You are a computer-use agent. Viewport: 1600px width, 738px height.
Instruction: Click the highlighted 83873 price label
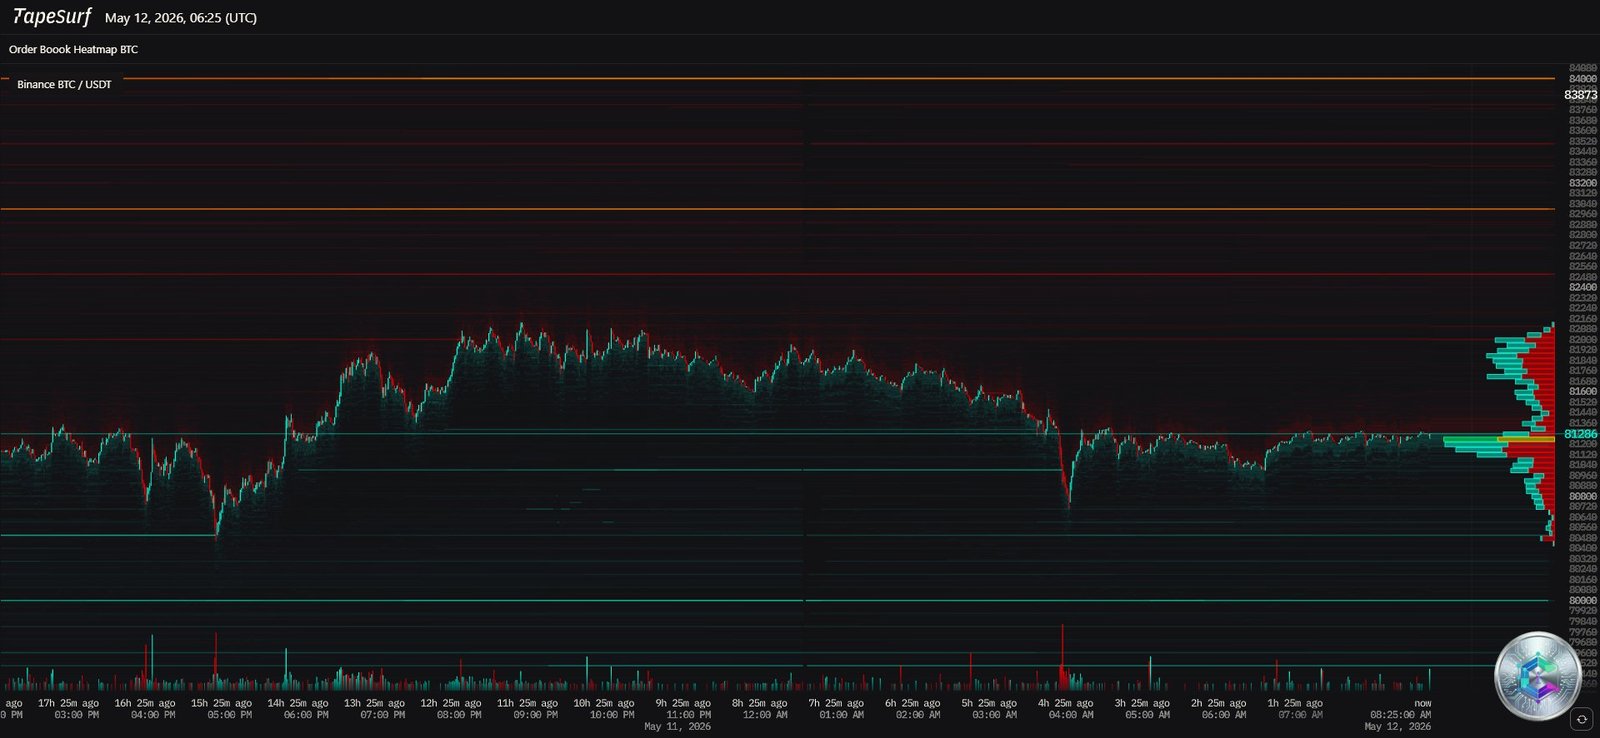[1581, 94]
